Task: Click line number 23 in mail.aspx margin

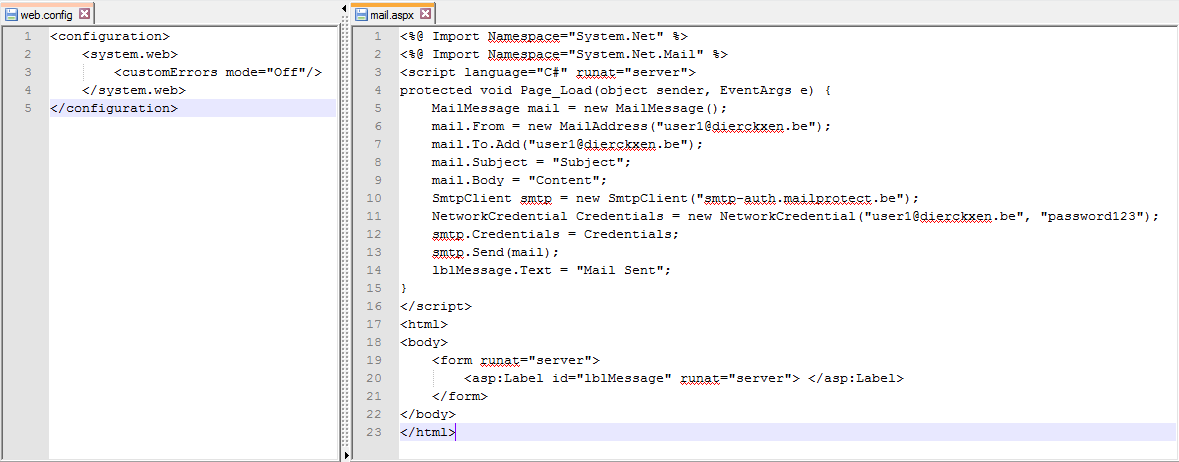Action: click(376, 433)
